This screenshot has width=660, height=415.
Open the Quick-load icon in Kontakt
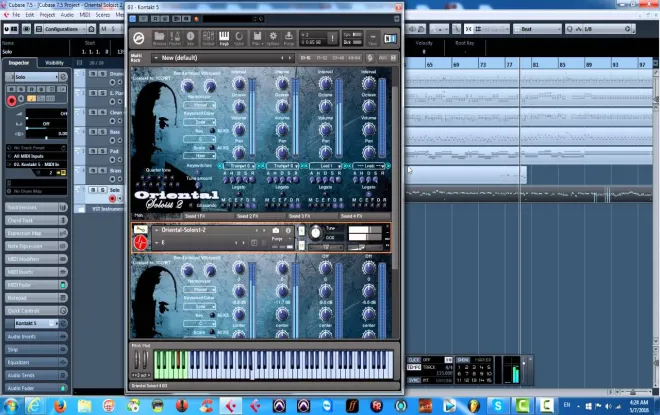pyautogui.click(x=239, y=37)
